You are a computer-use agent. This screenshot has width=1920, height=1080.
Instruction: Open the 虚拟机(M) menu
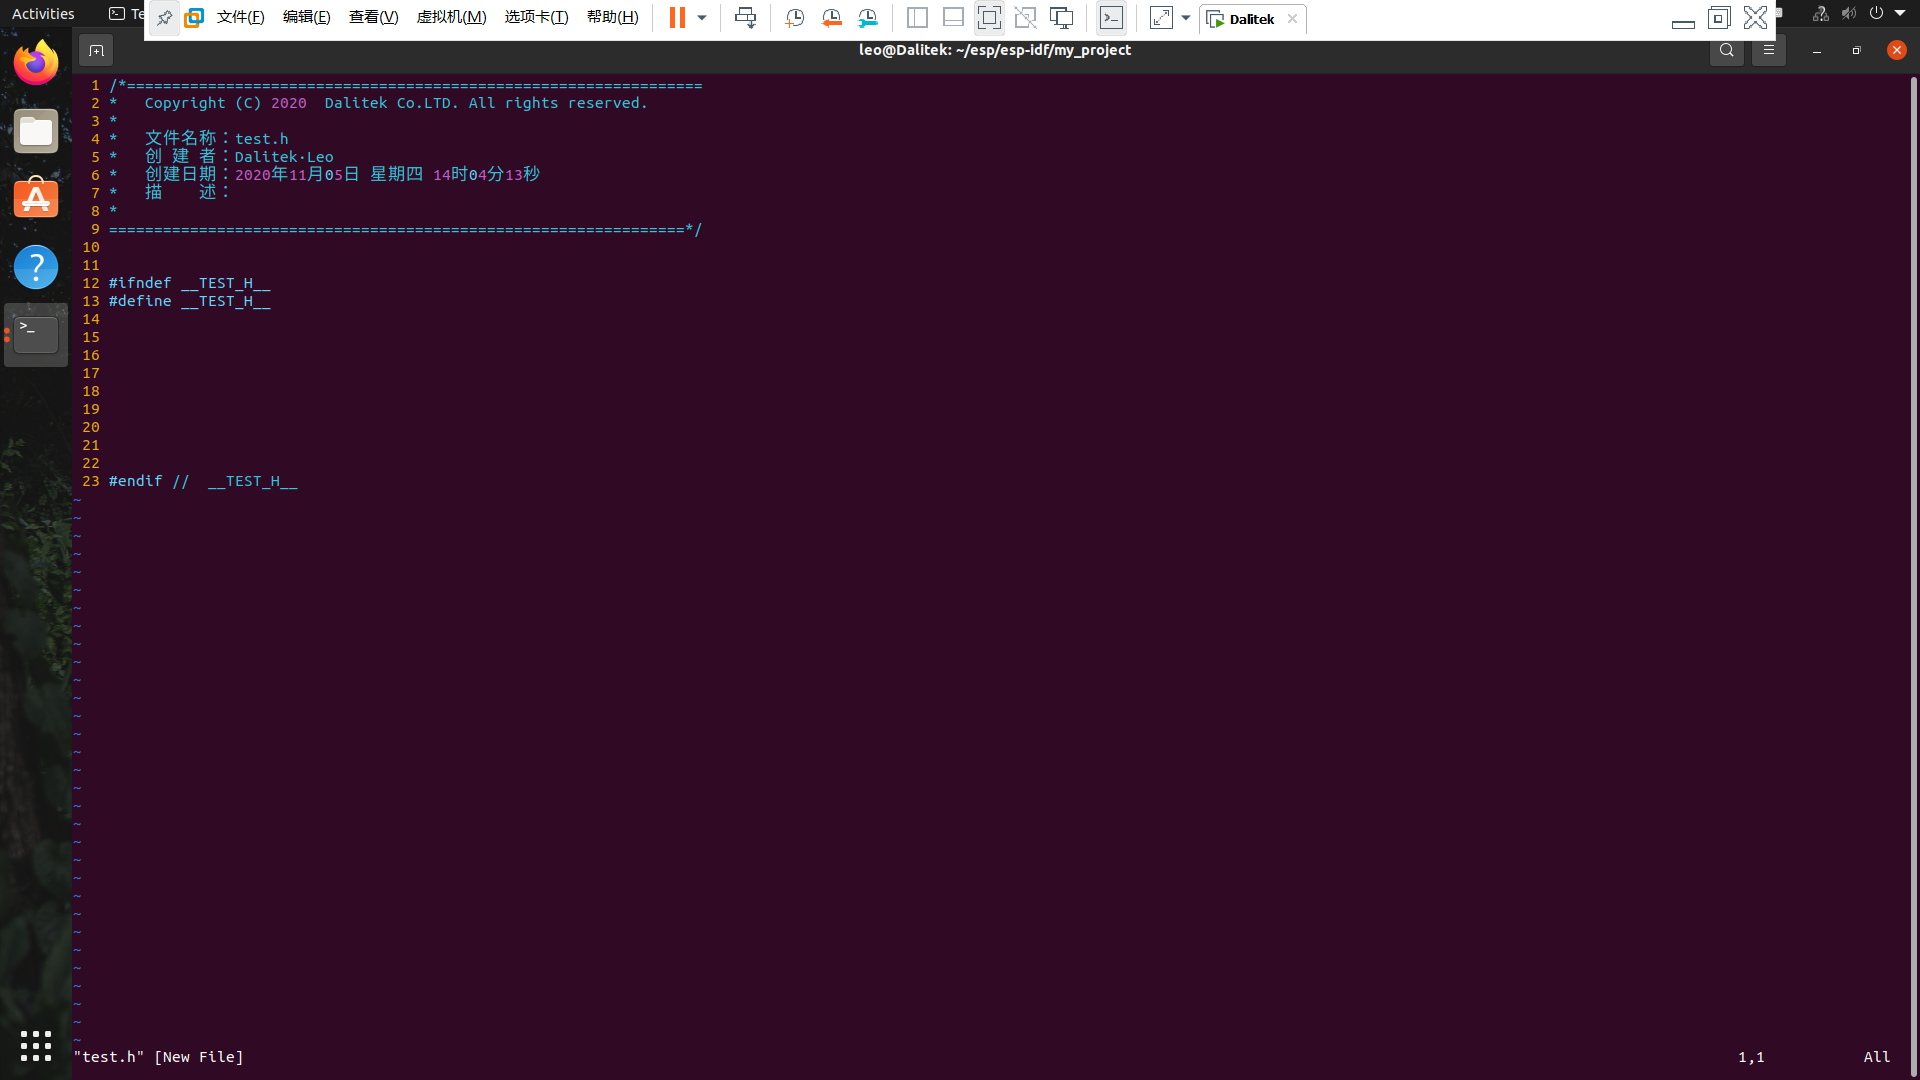click(x=451, y=18)
